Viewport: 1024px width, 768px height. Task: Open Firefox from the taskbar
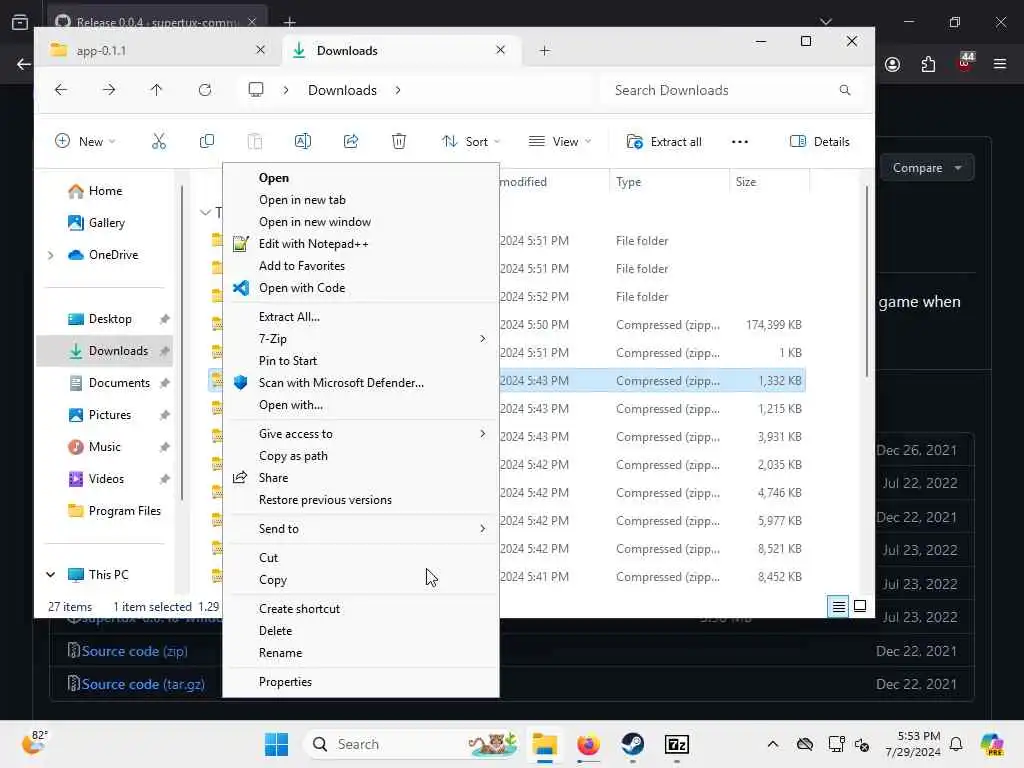coord(588,744)
